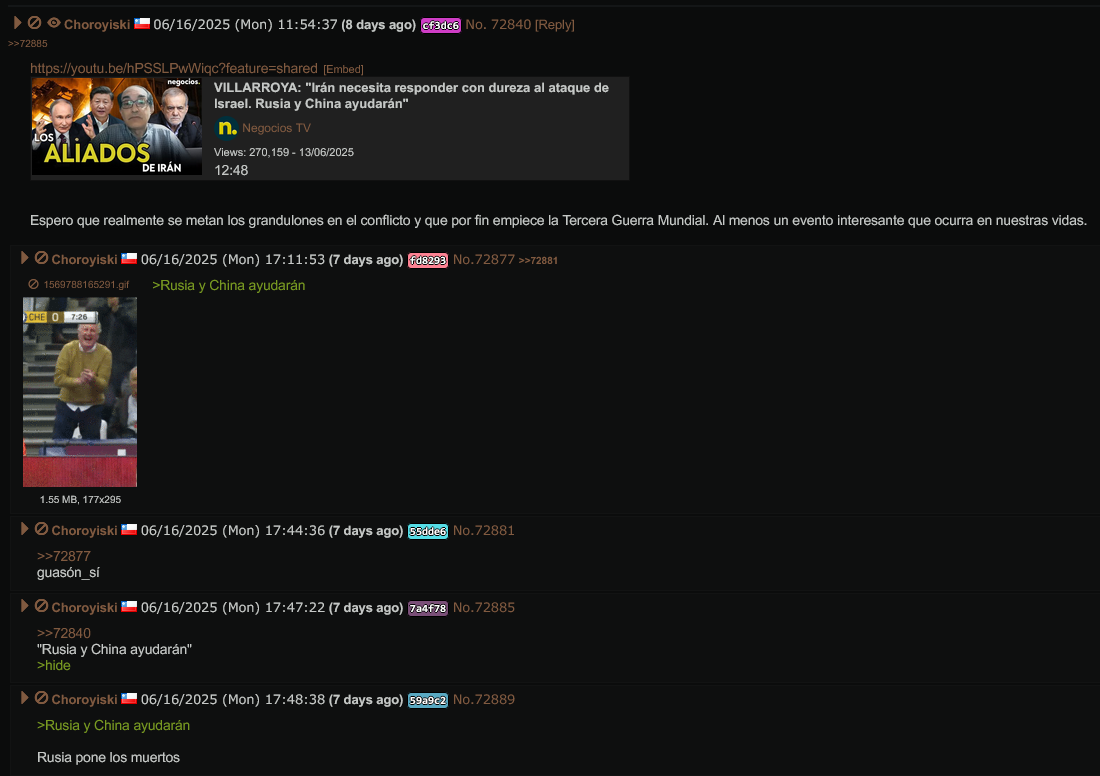The height and width of the screenshot is (776, 1100).
Task: Click the [Reply] link on thread 72840
Action: (x=554, y=25)
